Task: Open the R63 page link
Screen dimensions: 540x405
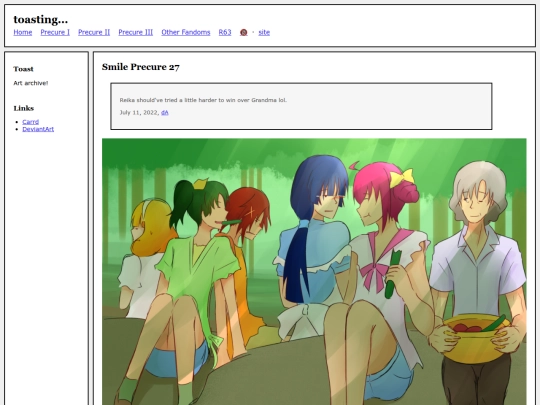Action: pos(225,32)
